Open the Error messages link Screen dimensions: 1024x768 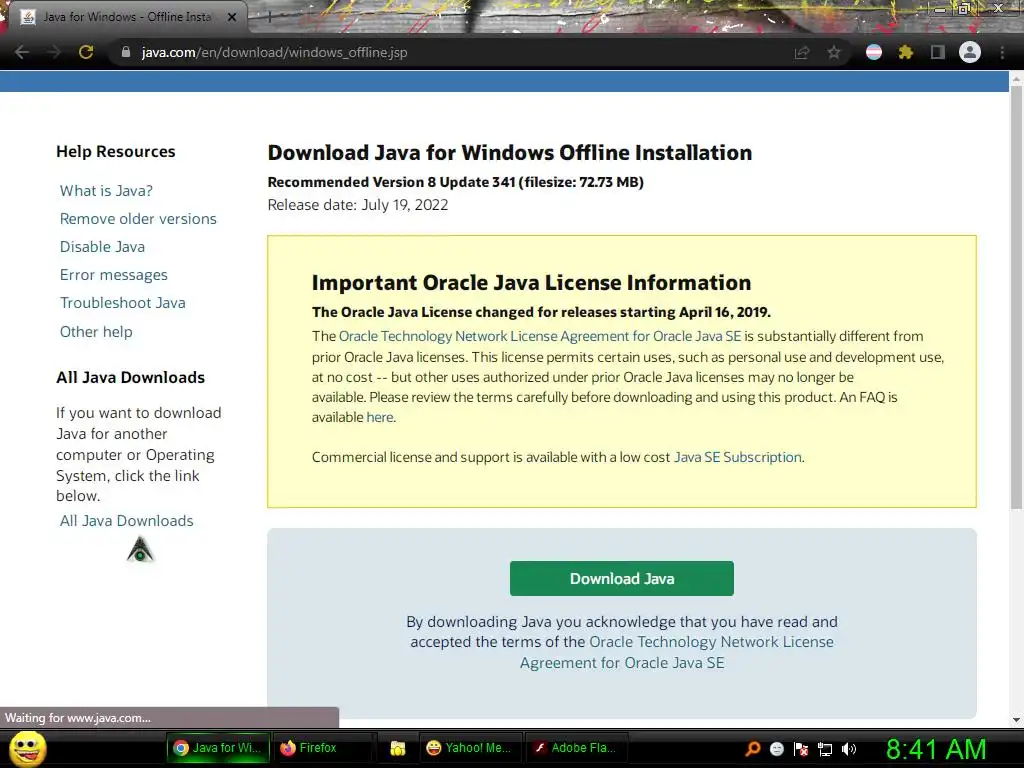tap(114, 275)
